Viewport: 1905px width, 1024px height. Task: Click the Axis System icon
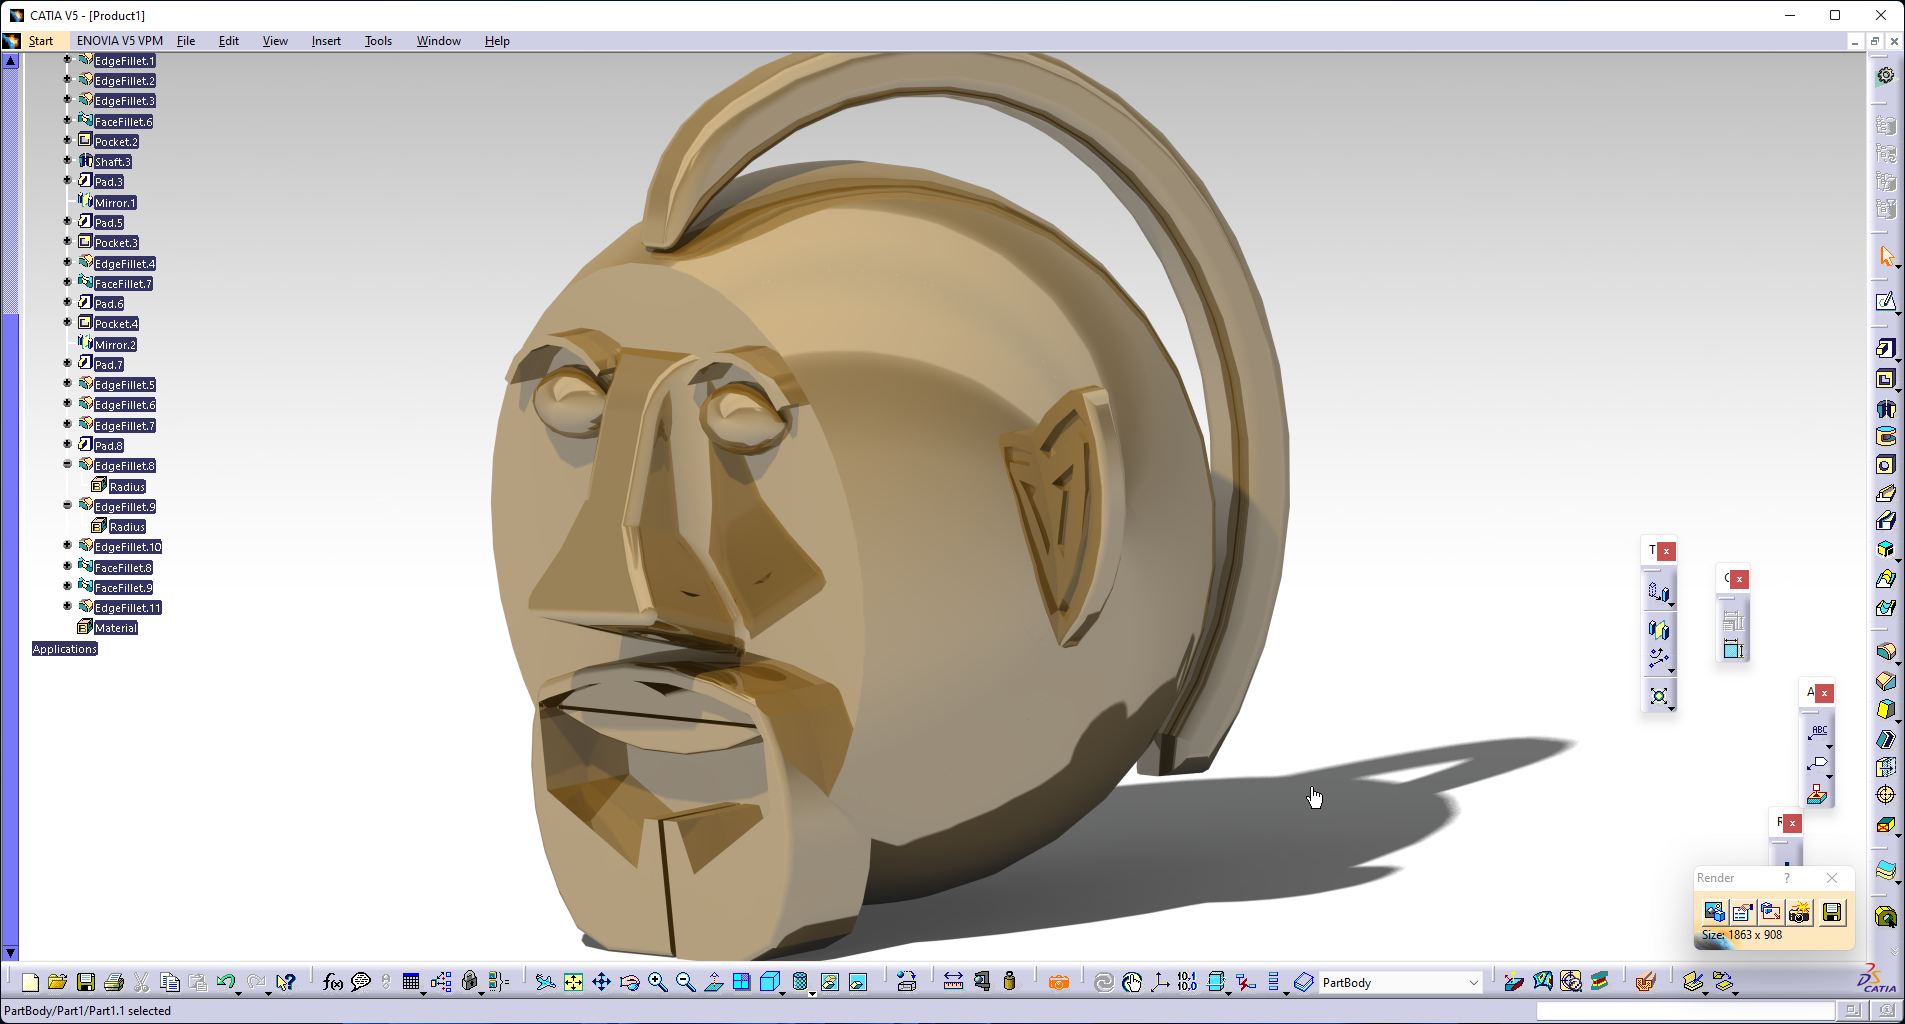[1160, 982]
